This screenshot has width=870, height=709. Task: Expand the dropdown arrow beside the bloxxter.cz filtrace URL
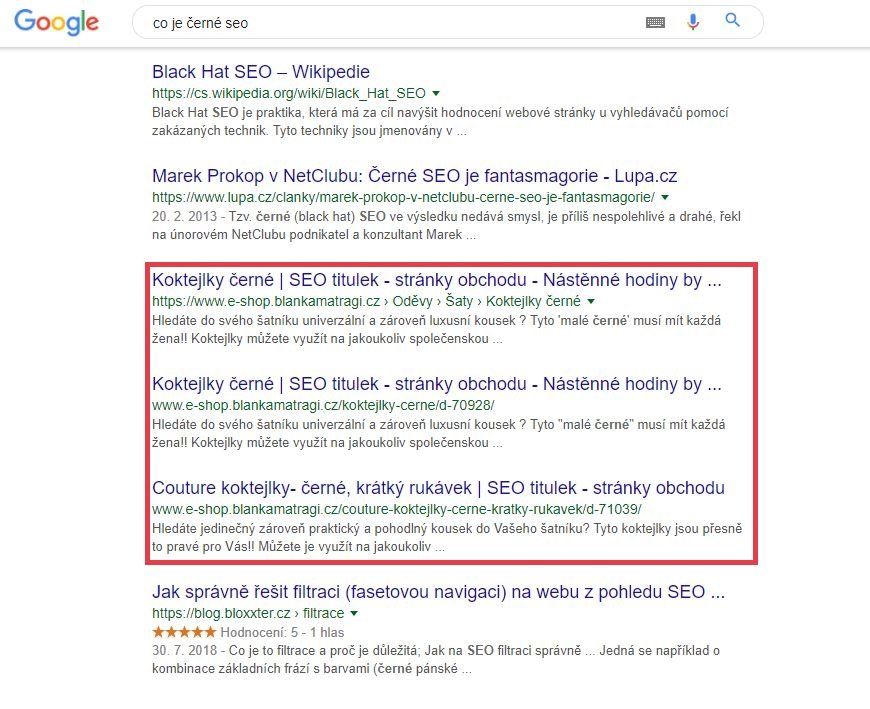(x=354, y=614)
